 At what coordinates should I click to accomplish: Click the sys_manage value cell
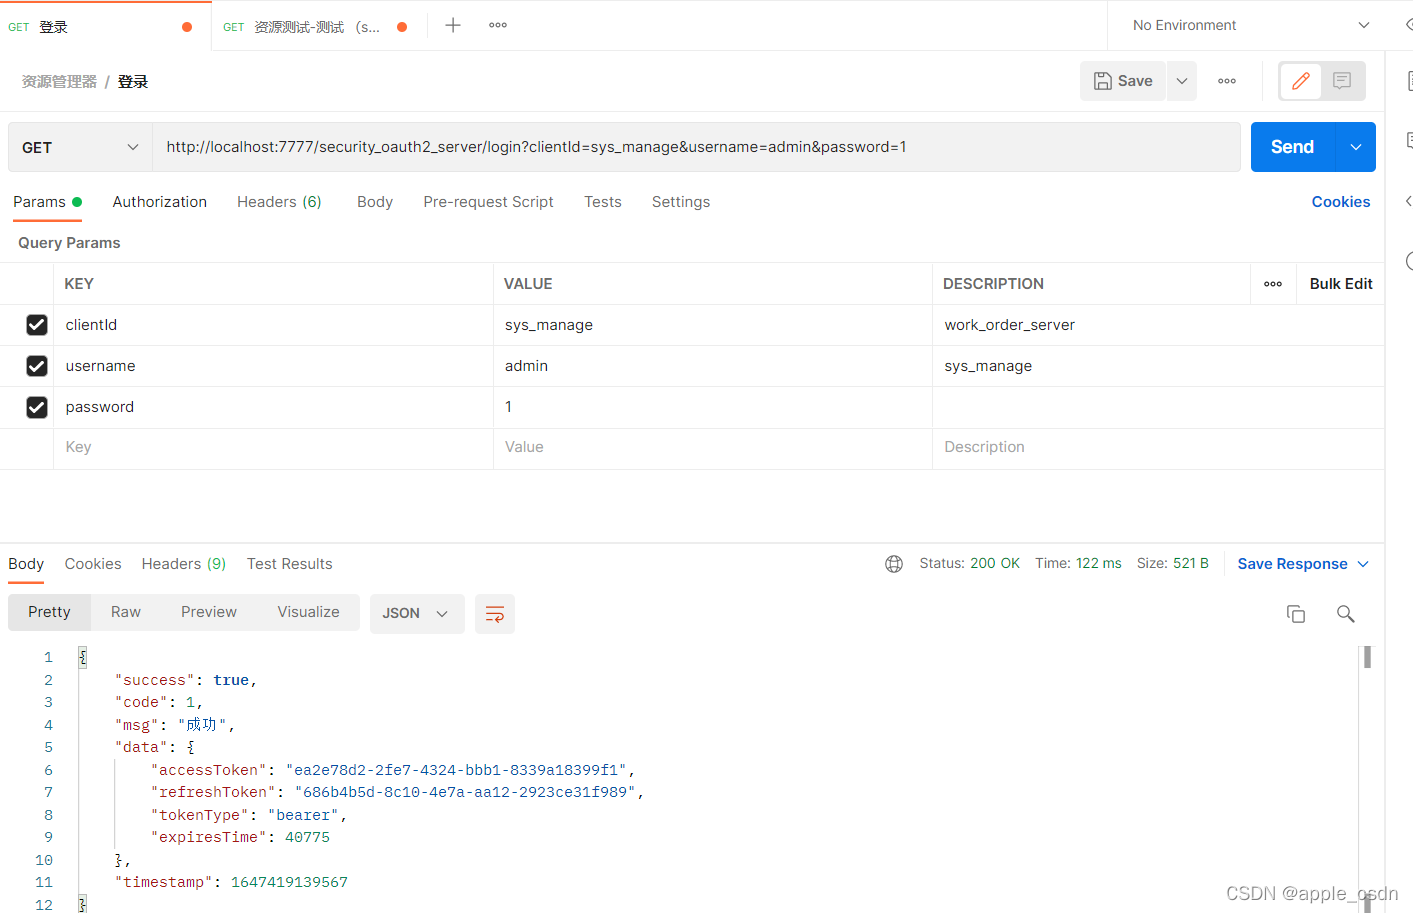pyautogui.click(x=713, y=325)
